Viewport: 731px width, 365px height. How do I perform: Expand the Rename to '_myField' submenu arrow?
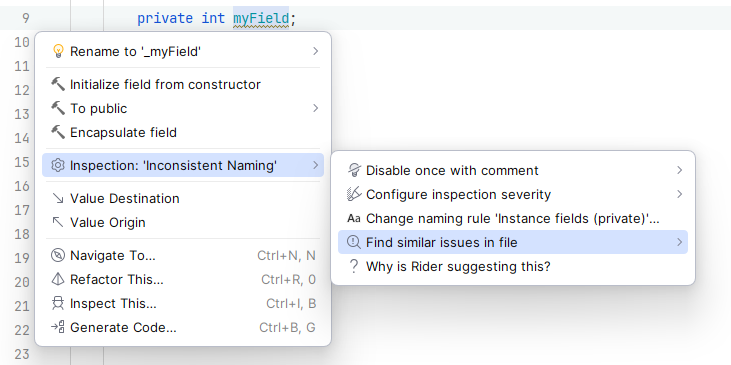coord(316,51)
